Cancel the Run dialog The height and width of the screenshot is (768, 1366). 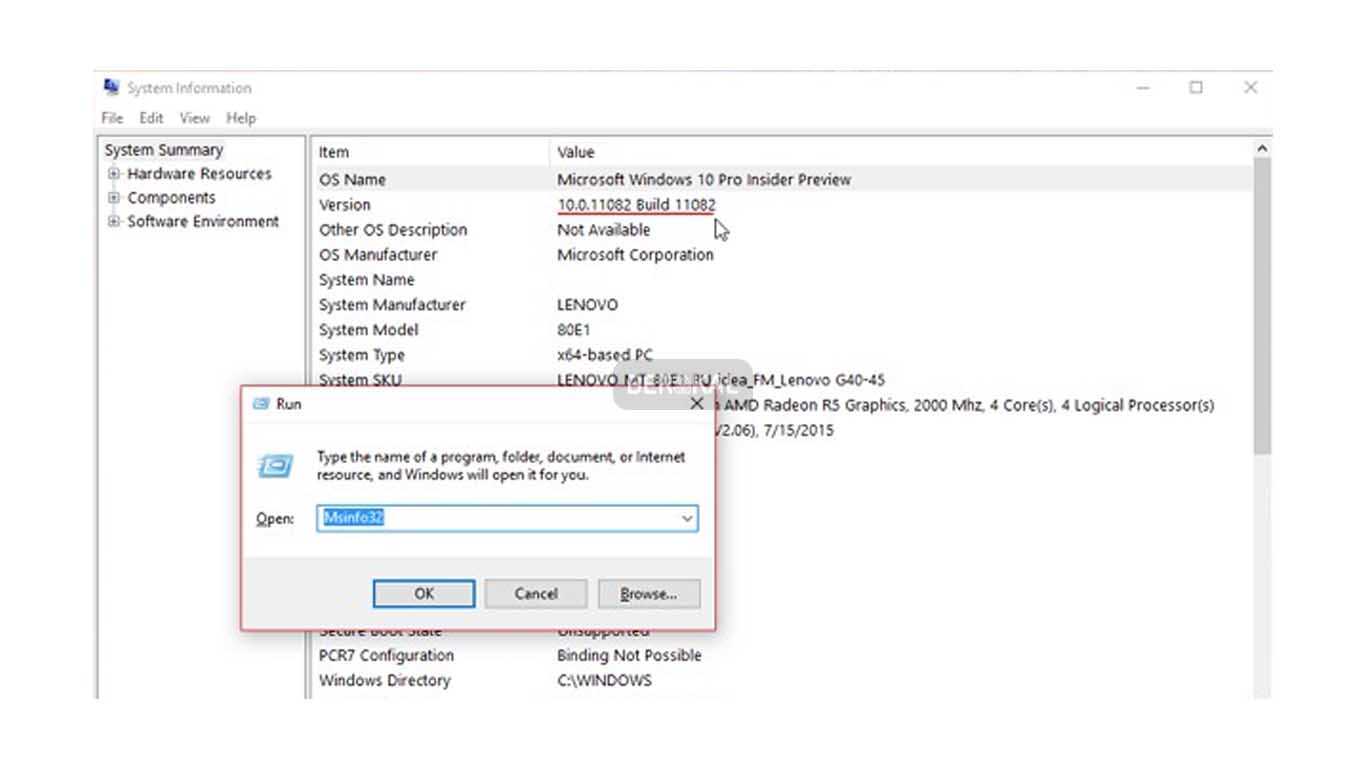536,593
